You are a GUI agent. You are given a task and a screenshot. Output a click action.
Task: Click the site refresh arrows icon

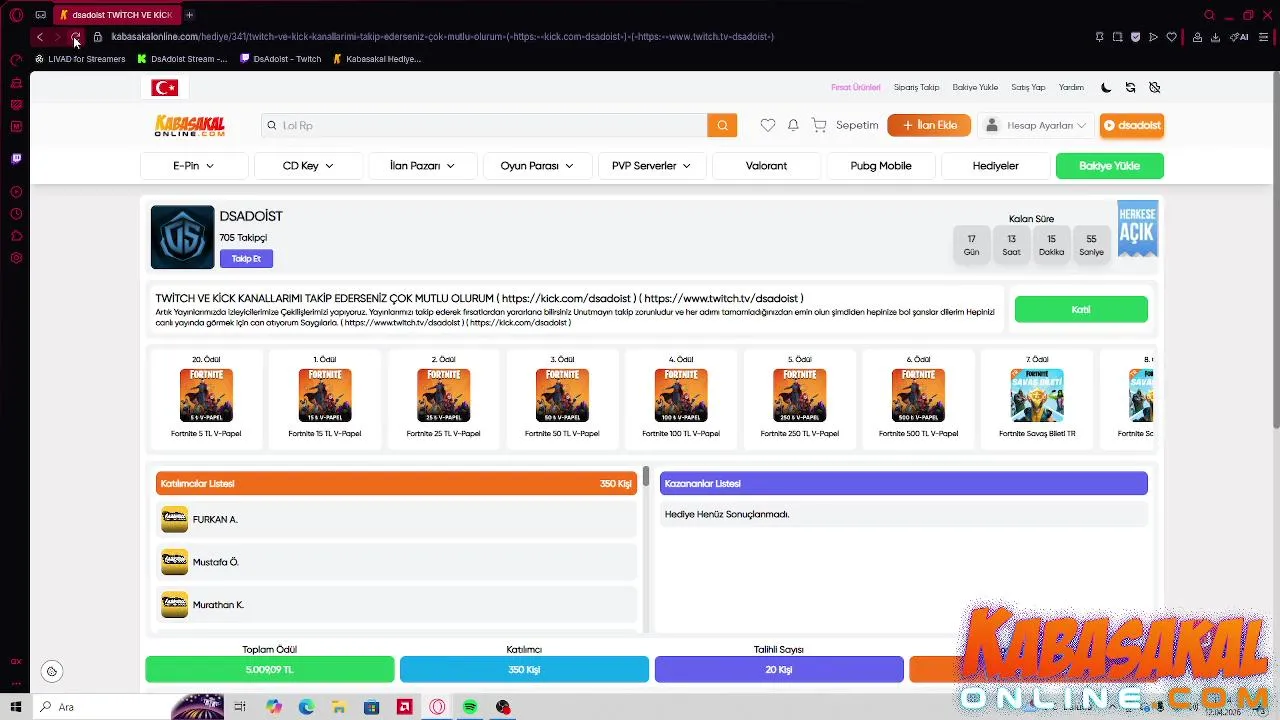[1130, 87]
